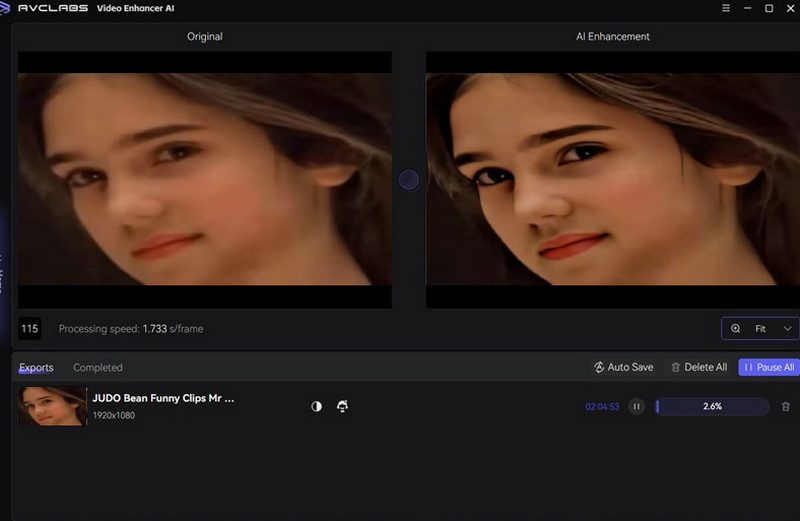Click the AVCLabs logo icon

click(x=9, y=8)
